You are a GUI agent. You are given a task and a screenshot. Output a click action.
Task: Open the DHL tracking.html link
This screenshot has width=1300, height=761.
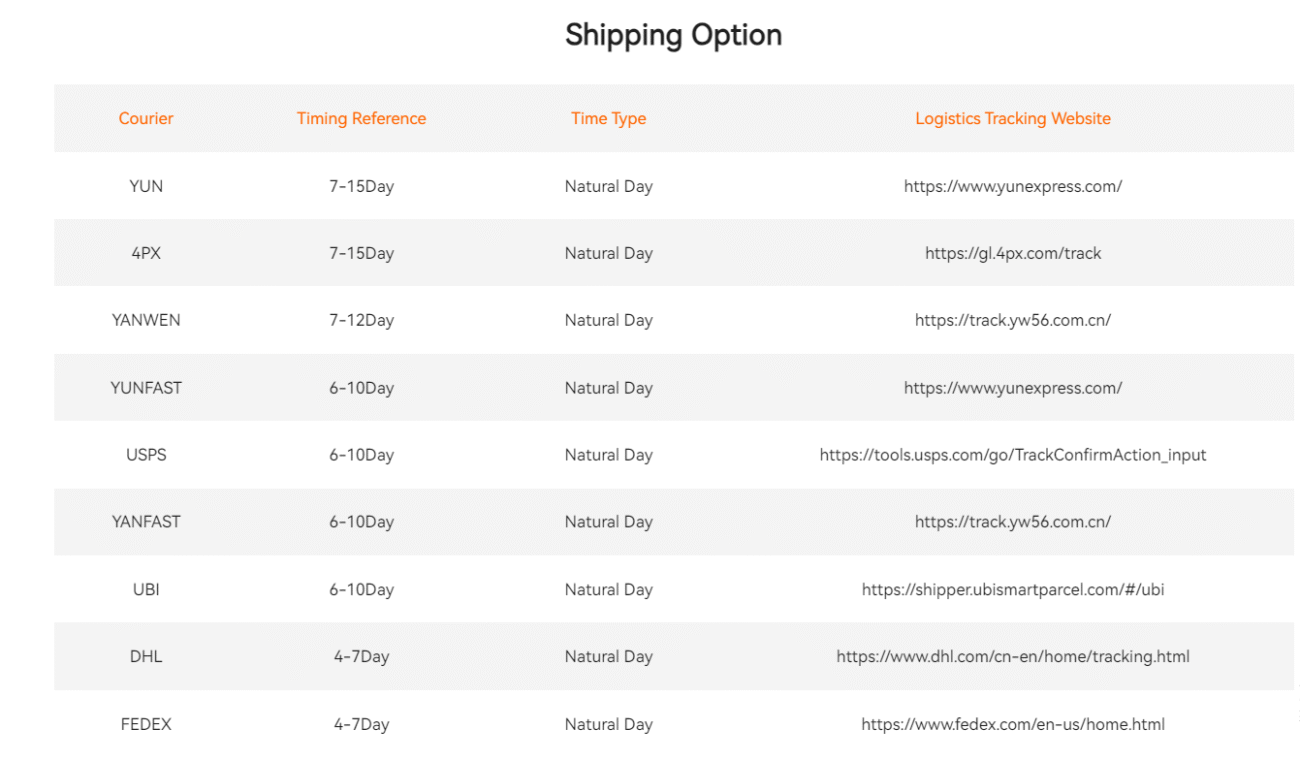[1012, 657]
